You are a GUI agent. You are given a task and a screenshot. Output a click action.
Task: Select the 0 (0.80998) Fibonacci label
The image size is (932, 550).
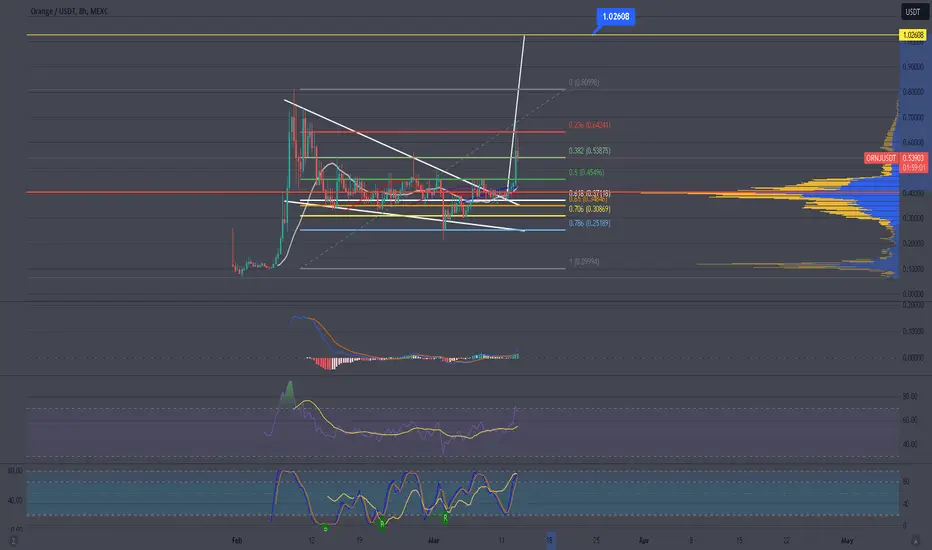point(584,83)
